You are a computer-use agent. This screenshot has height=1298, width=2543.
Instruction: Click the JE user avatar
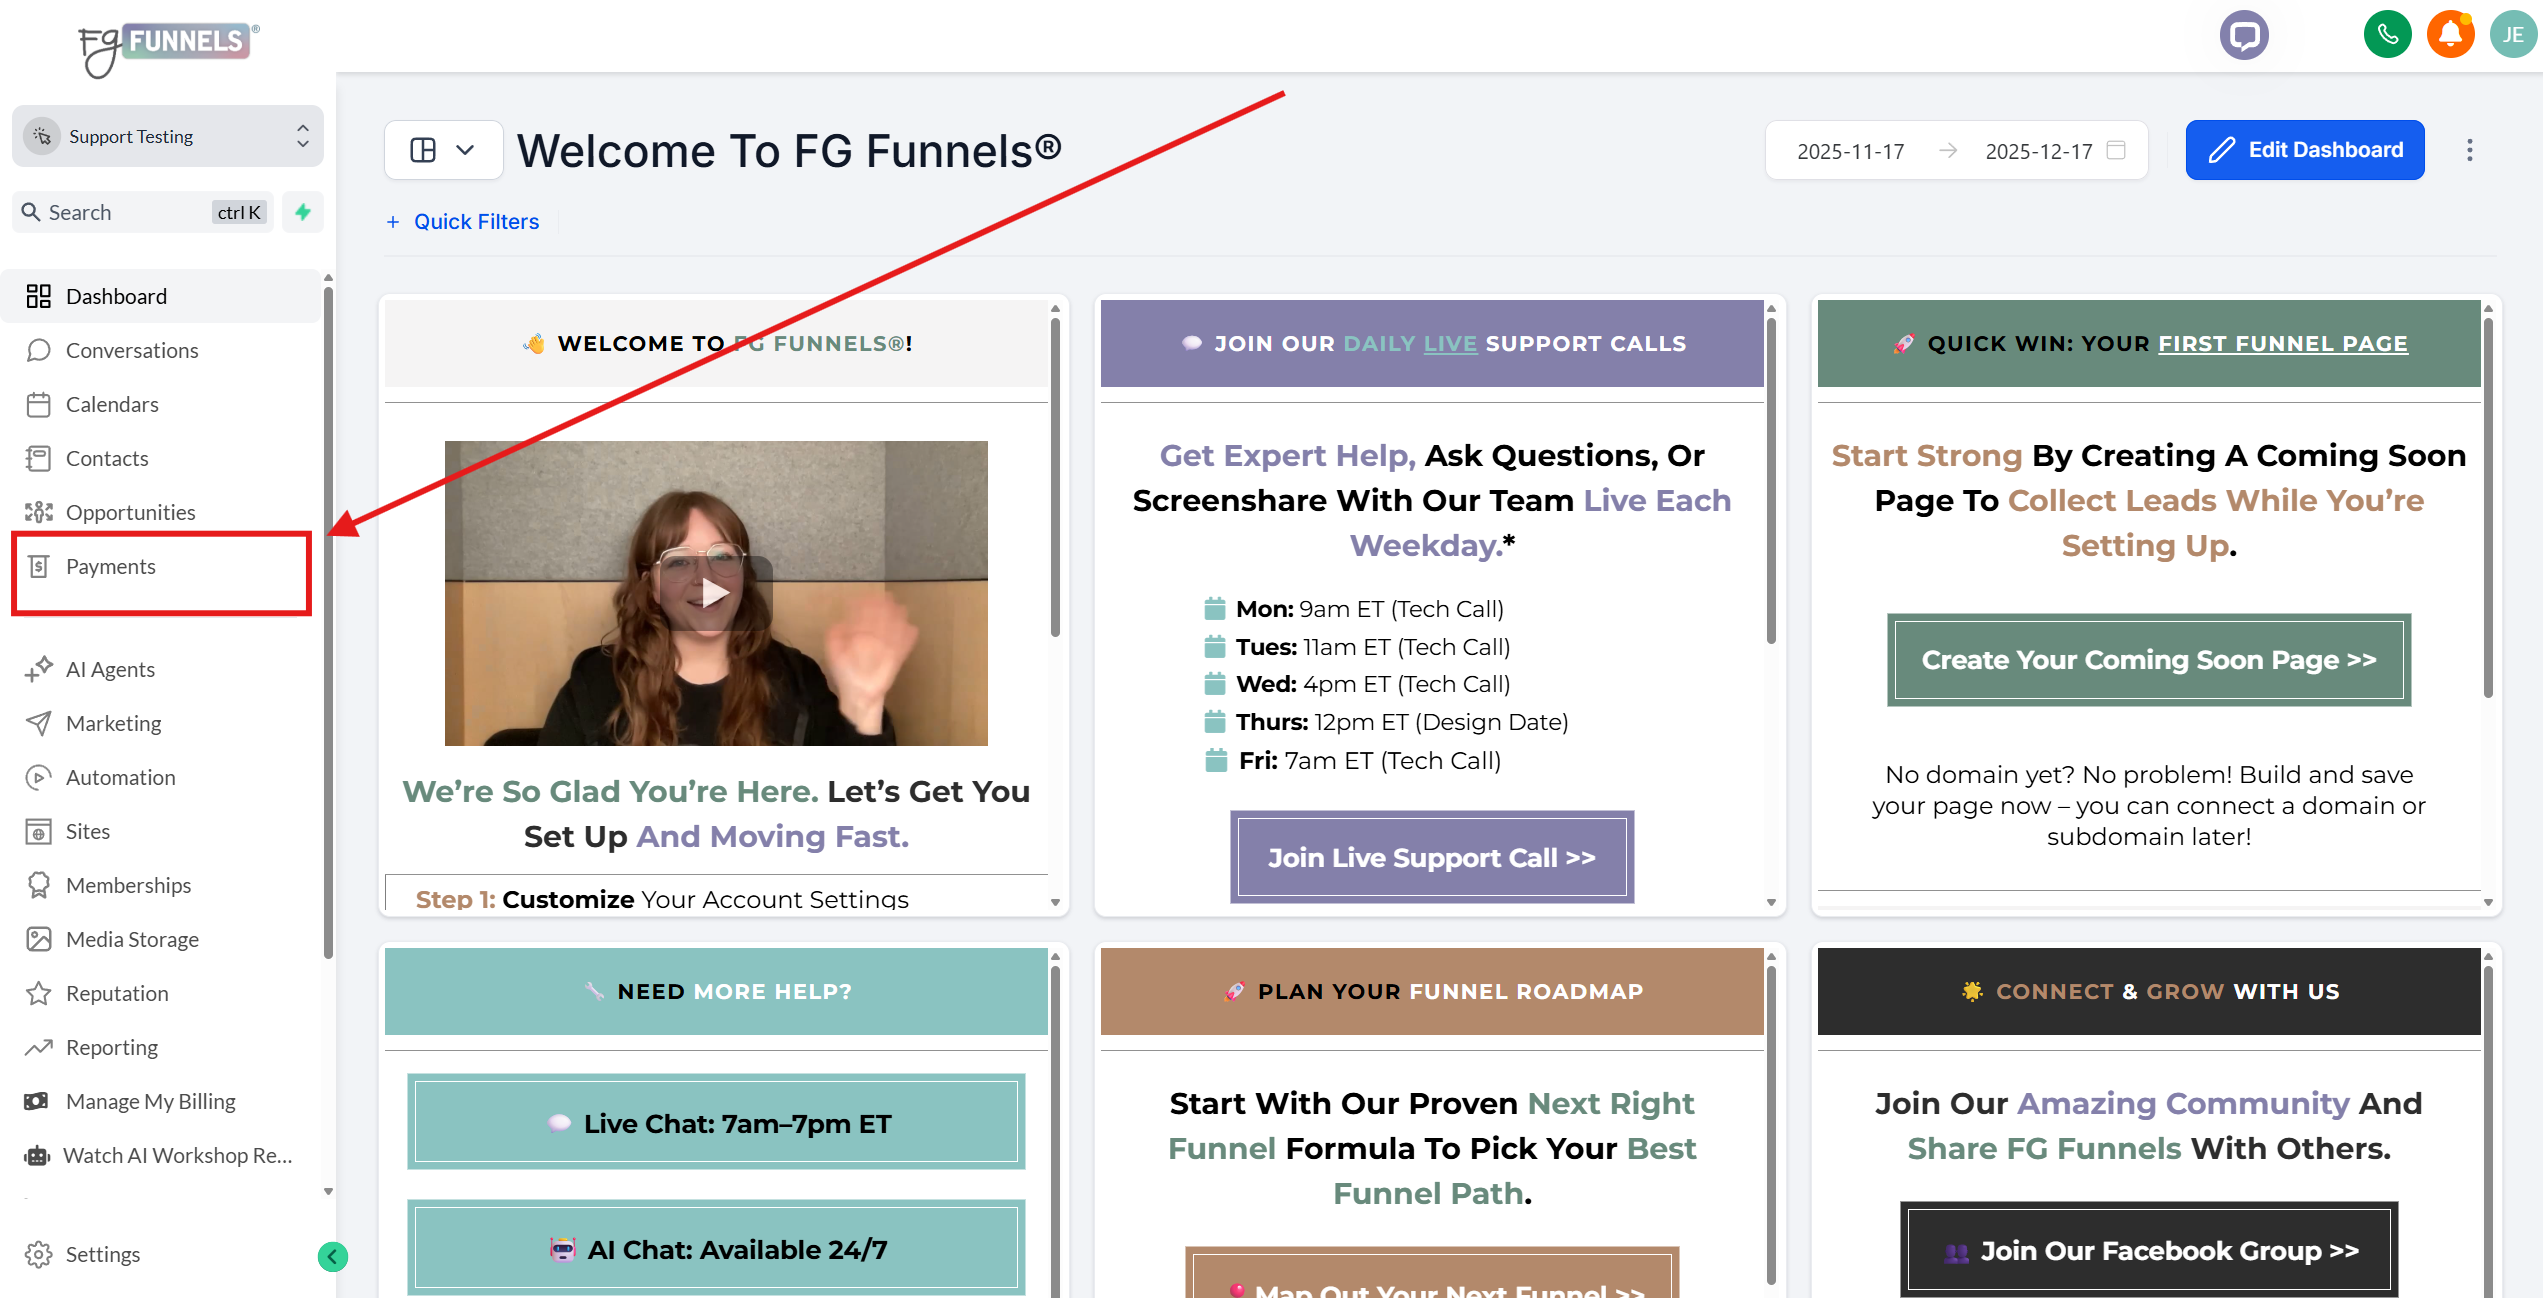pos(2512,35)
